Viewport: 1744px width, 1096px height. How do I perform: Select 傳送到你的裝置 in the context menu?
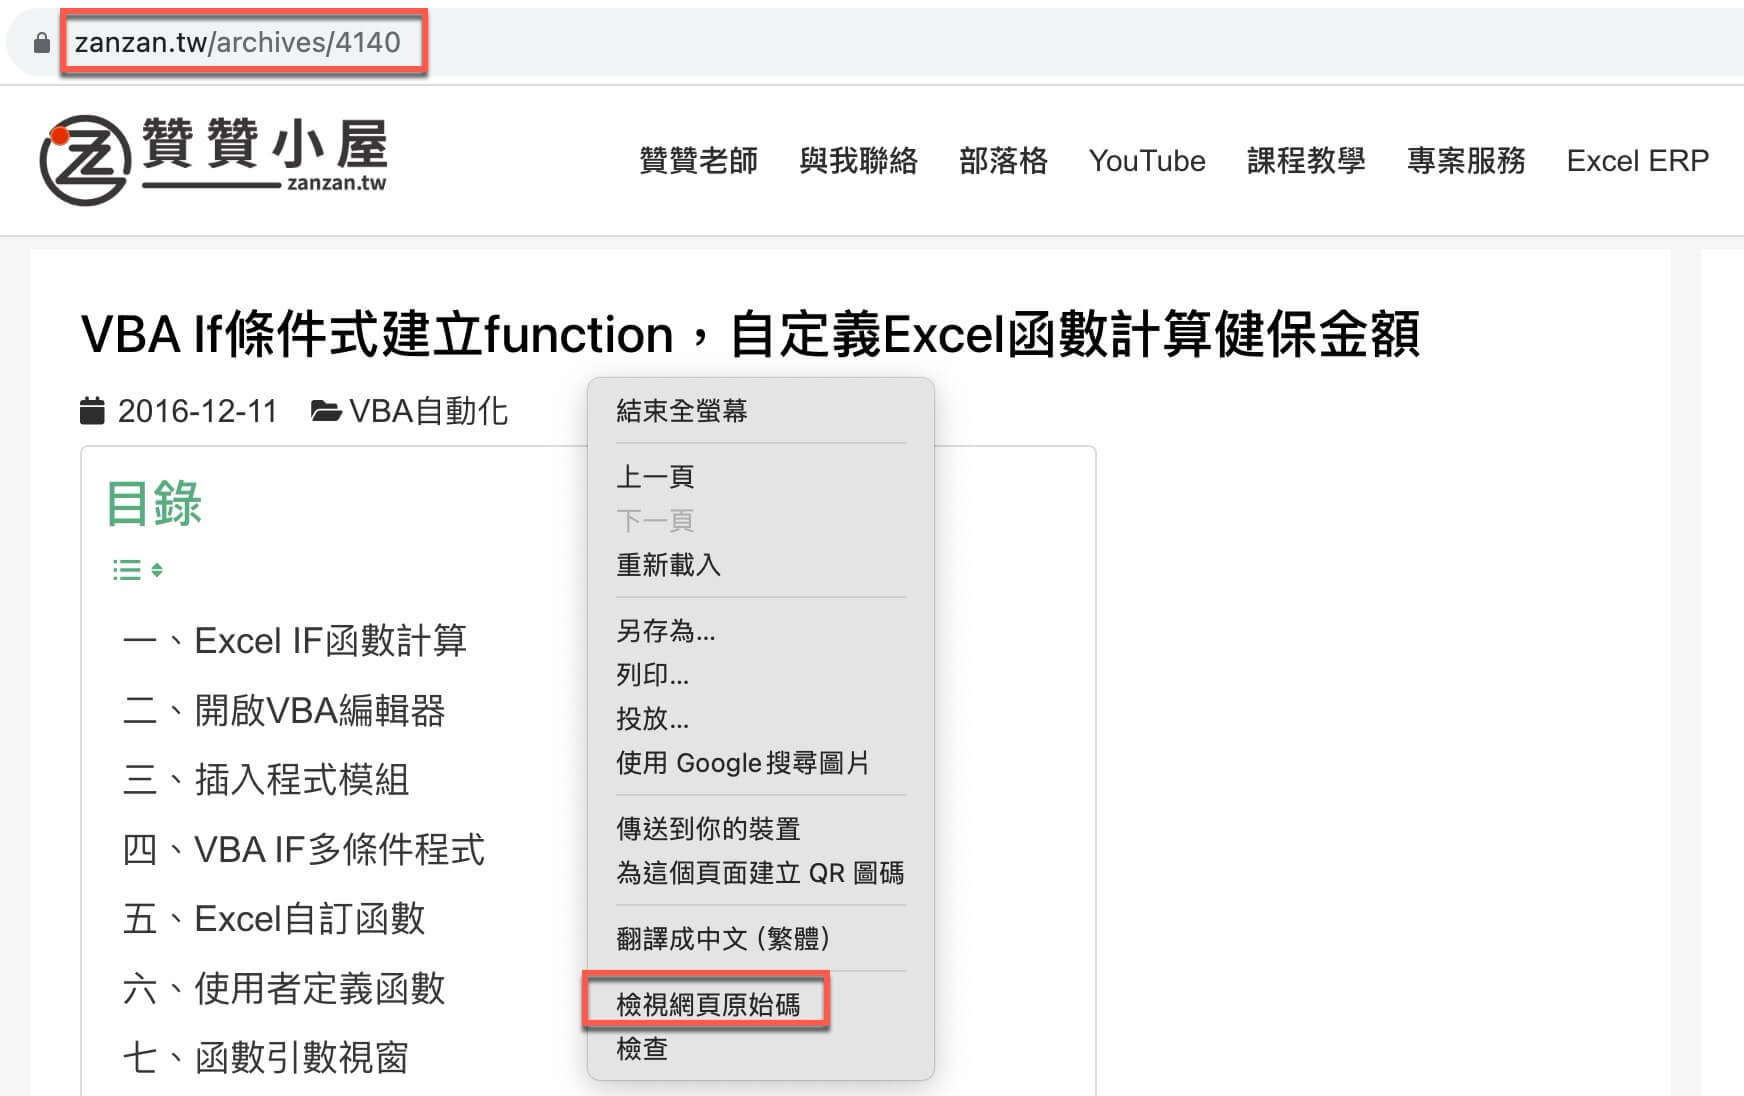tap(761, 829)
